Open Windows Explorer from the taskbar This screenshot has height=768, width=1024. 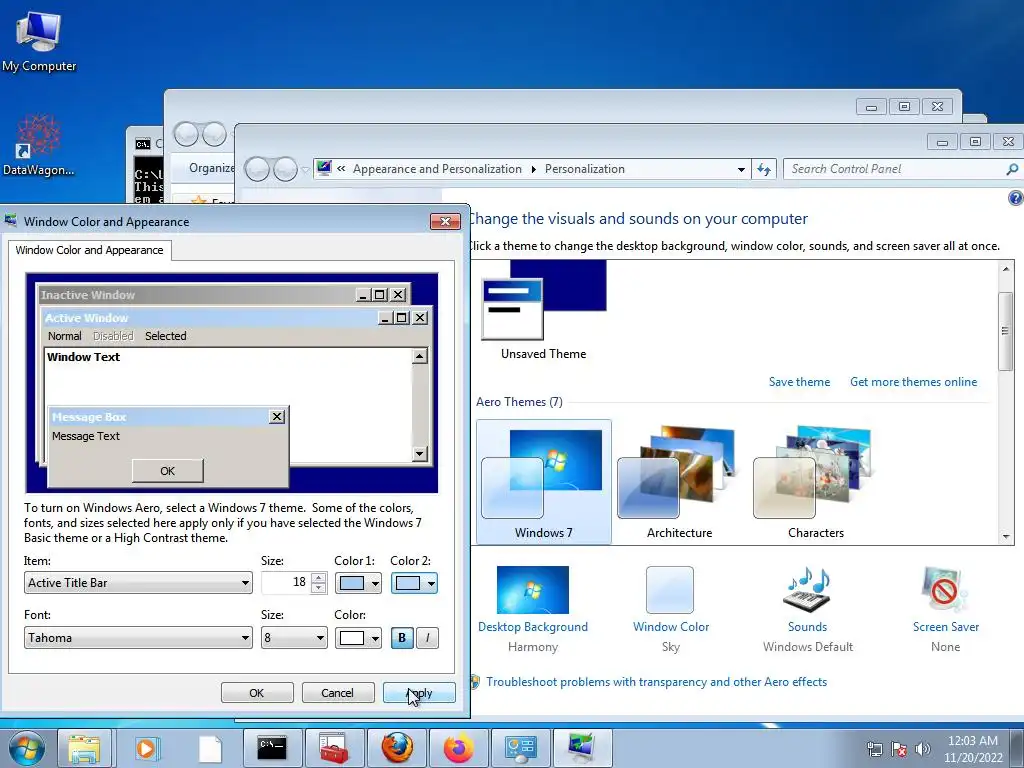pyautogui.click(x=85, y=748)
